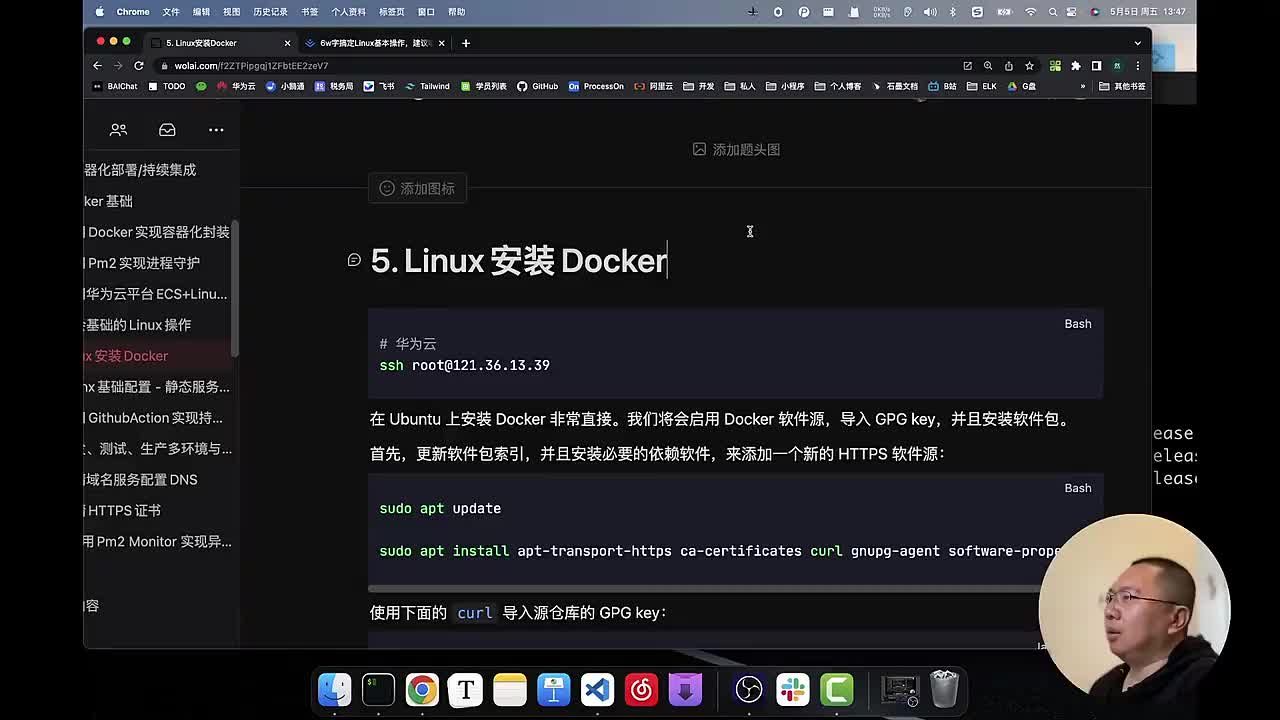Bookmark this page with the star icon
The width and height of the screenshot is (1280, 720).
point(1029,66)
